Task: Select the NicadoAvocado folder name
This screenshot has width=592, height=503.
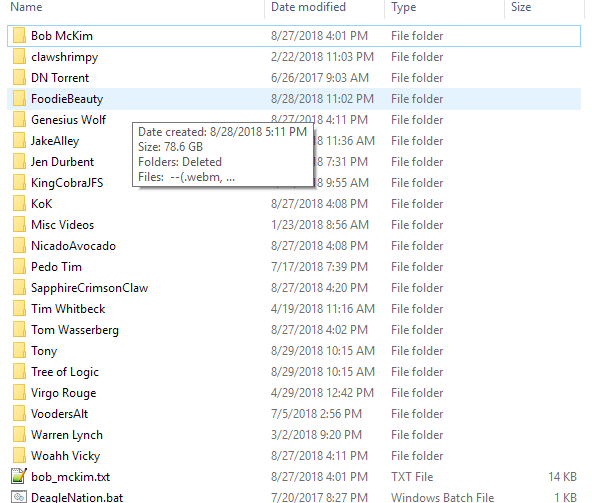Action: 73,246
